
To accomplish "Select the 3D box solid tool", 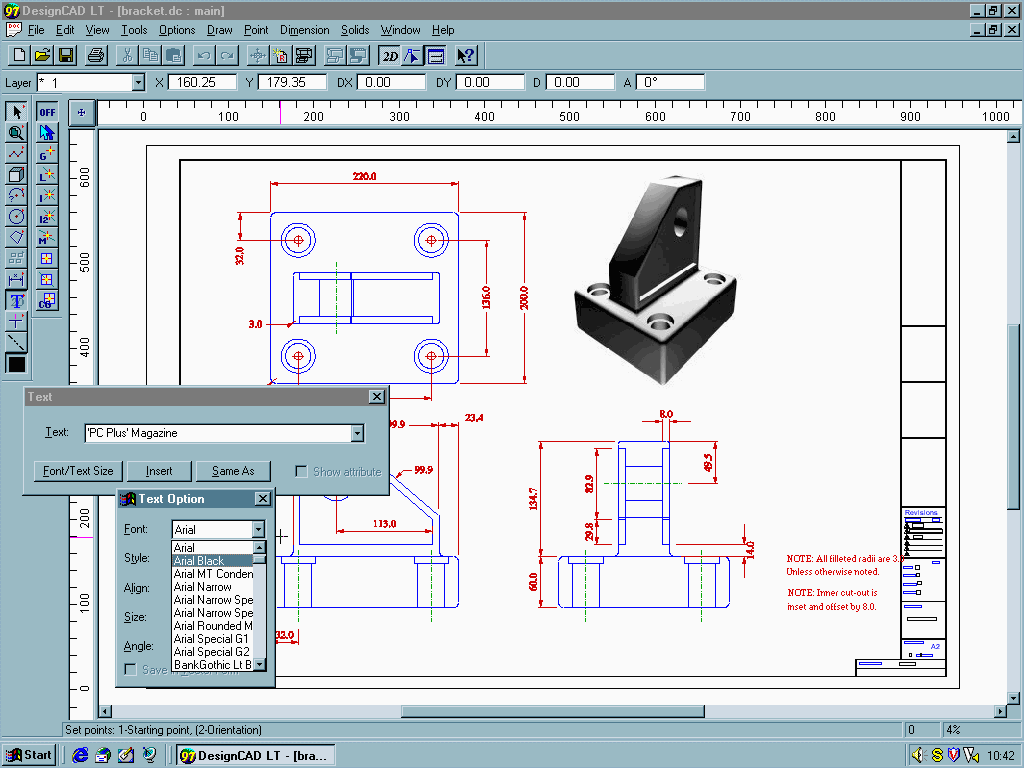I will (16, 174).
